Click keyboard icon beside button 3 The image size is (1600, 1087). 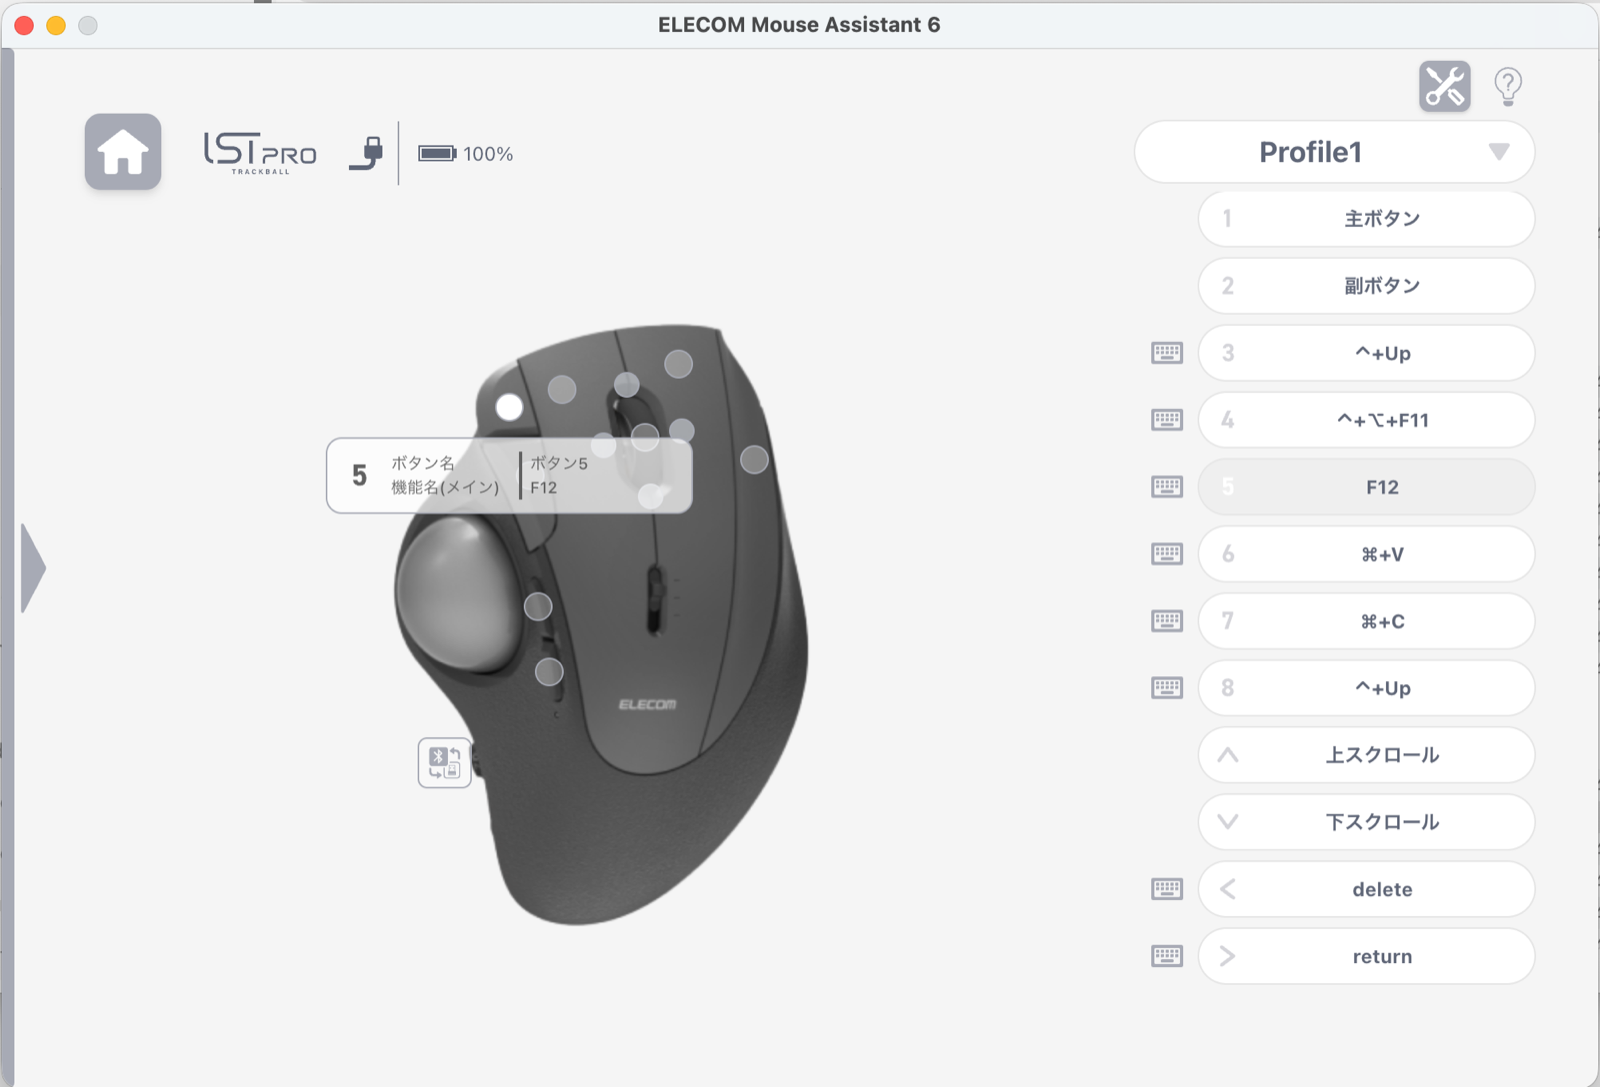coord(1167,353)
